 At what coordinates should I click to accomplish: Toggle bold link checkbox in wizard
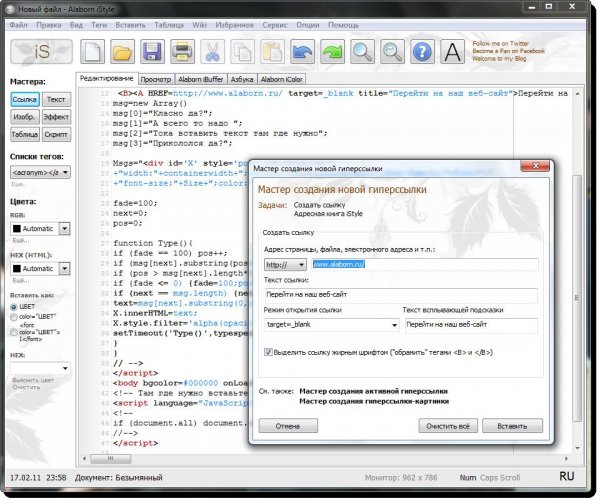(x=268, y=352)
